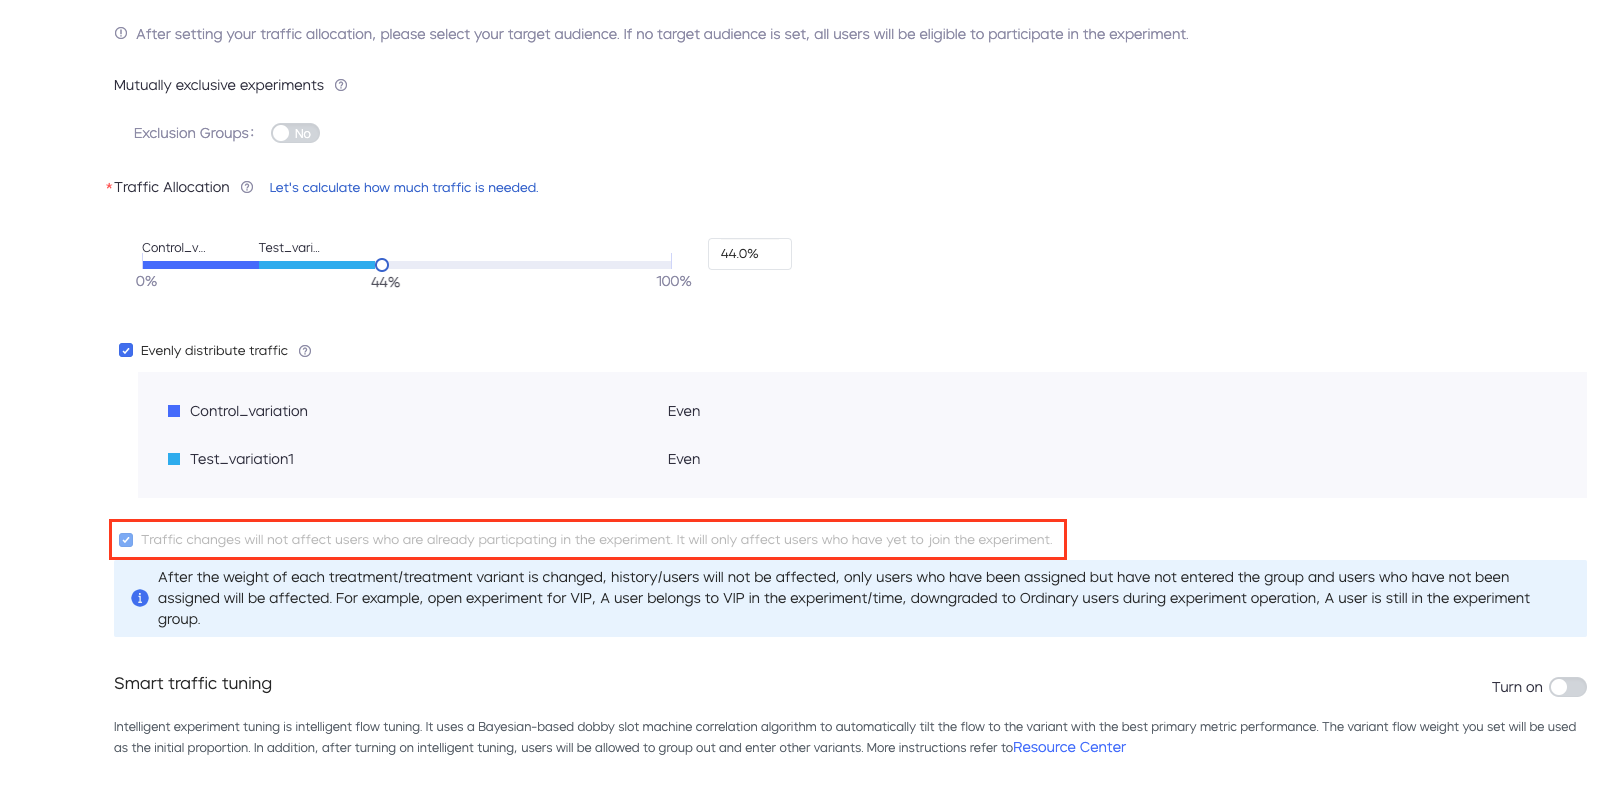Toggle the Exclusion Groups switch
This screenshot has height=788, width=1607.
click(295, 133)
